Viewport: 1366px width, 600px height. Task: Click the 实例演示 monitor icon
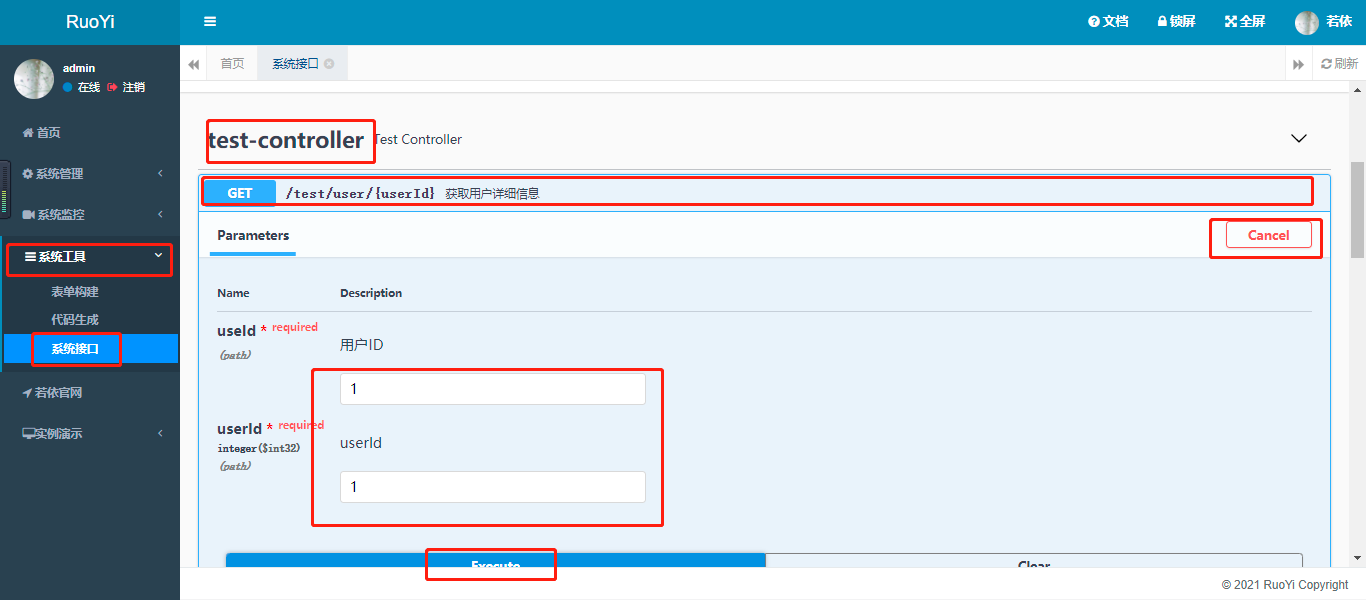tap(28, 434)
